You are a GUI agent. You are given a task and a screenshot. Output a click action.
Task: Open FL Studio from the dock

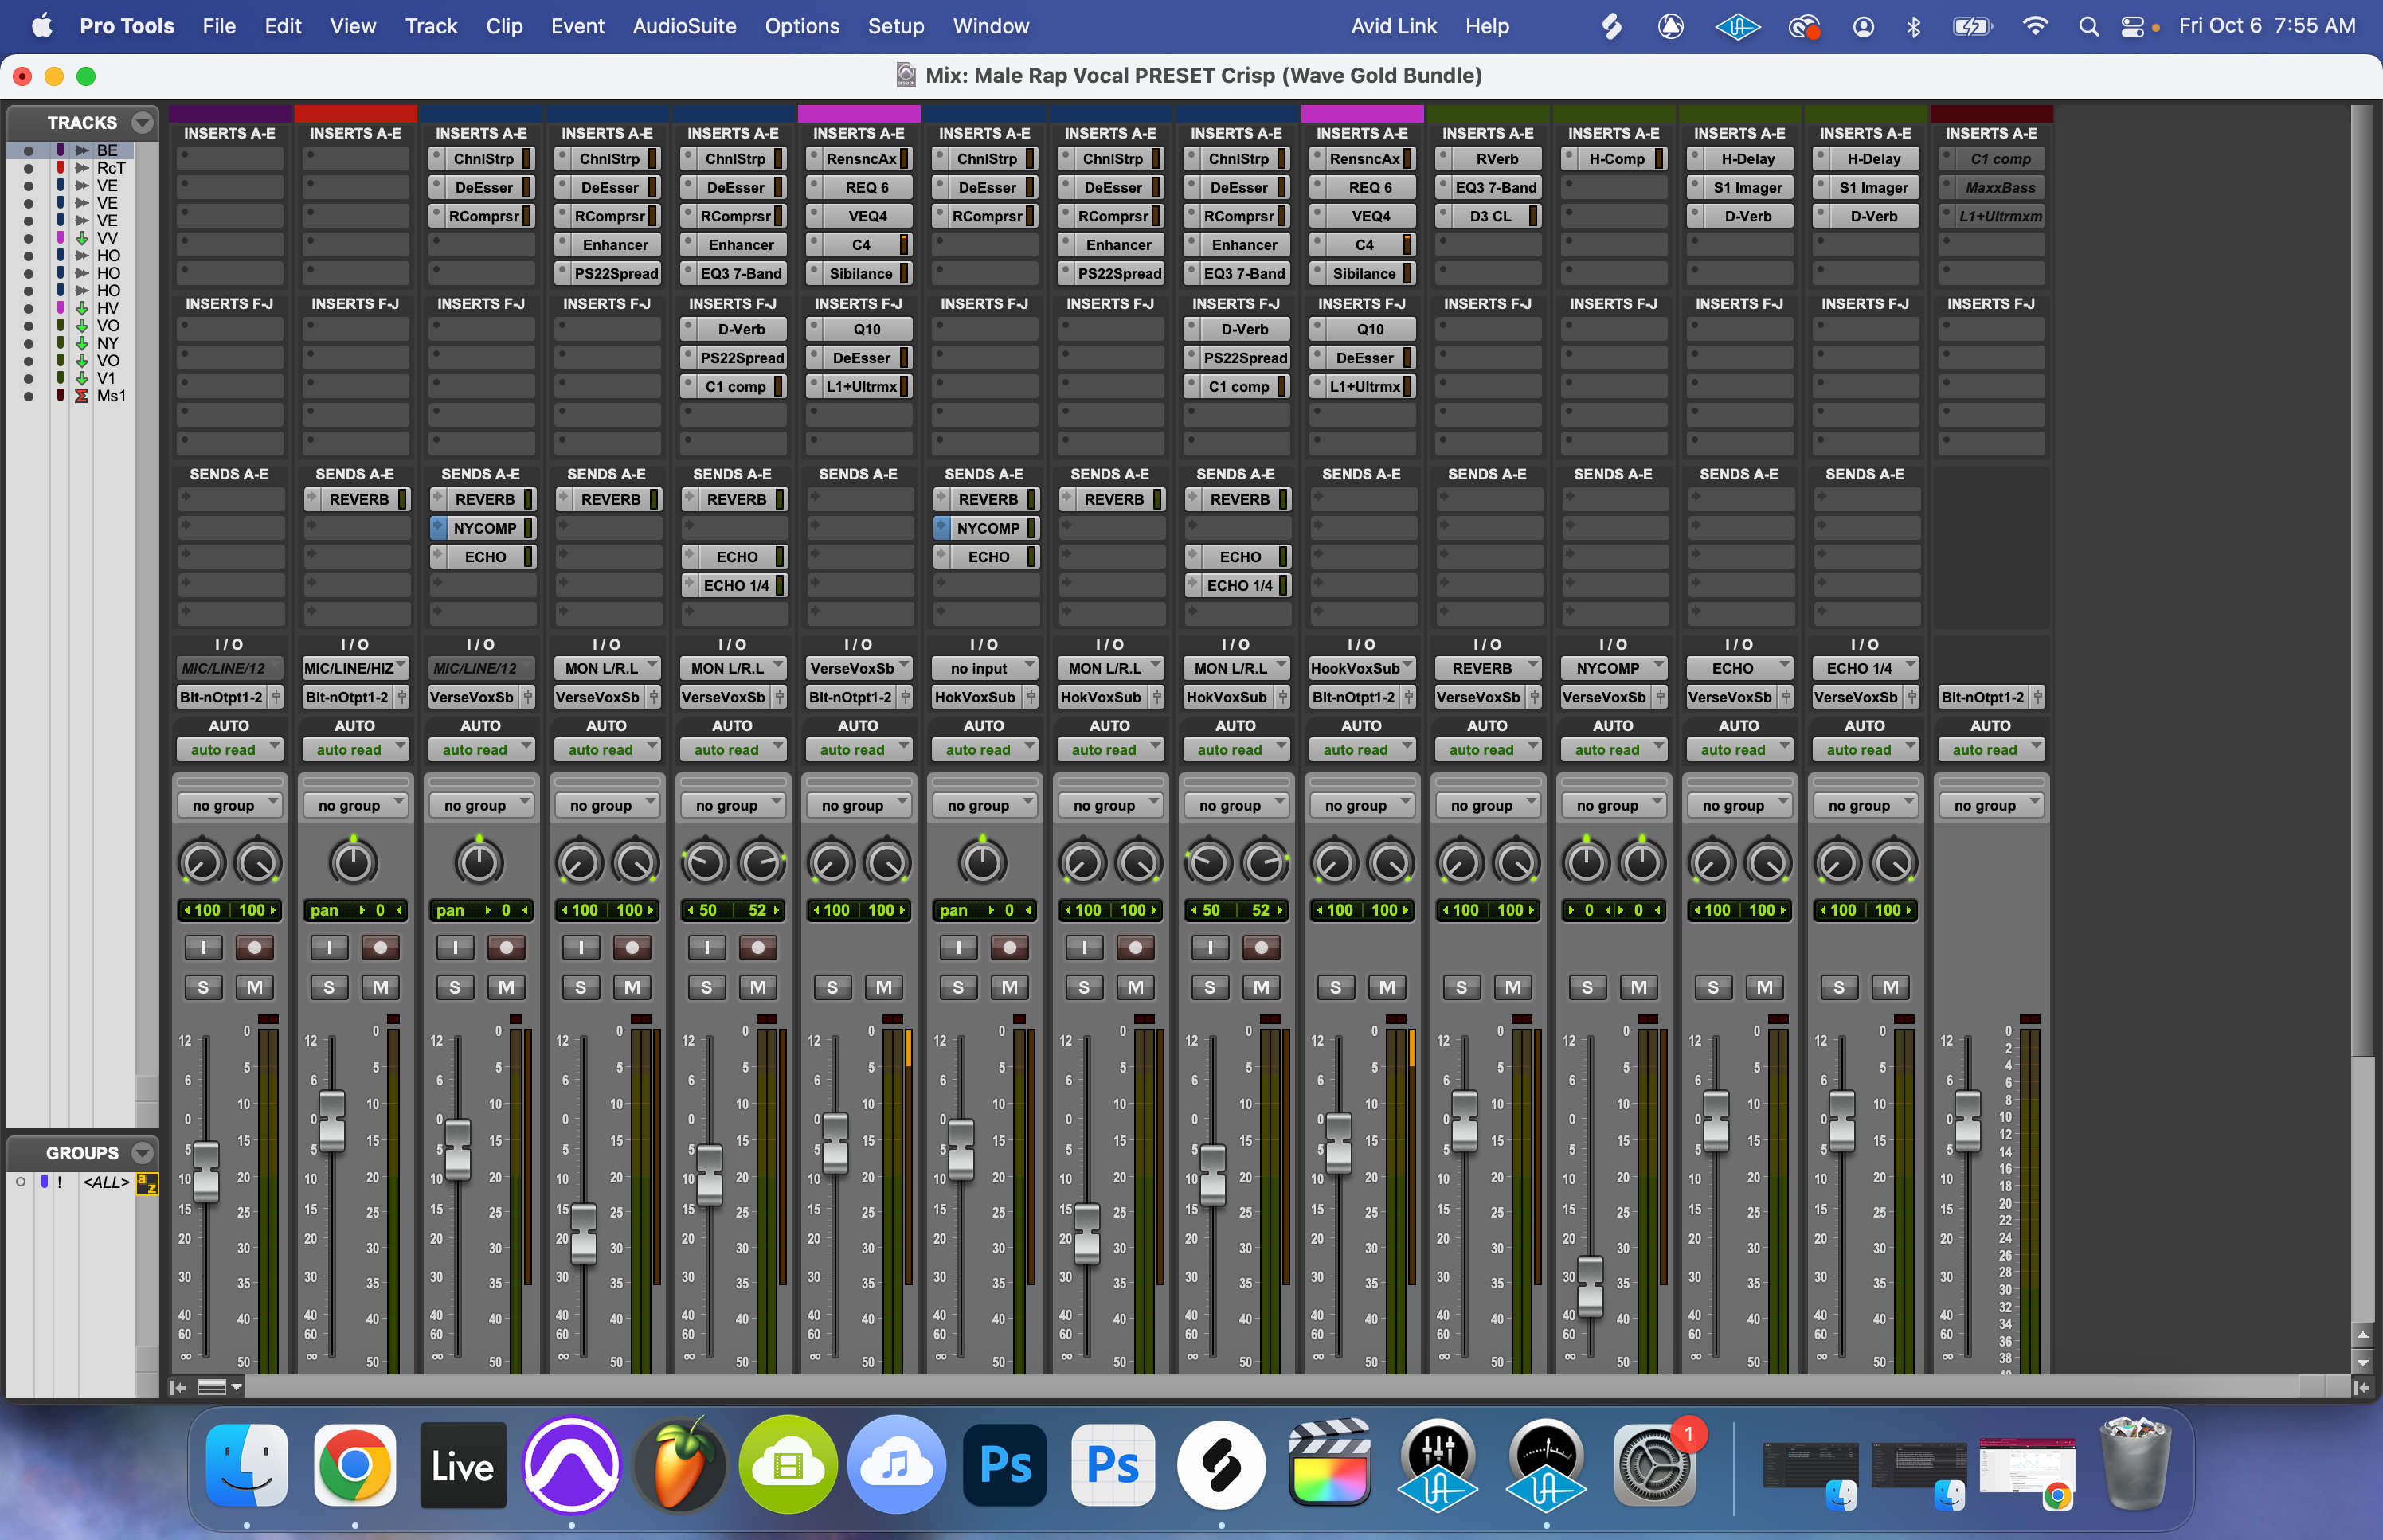click(680, 1466)
